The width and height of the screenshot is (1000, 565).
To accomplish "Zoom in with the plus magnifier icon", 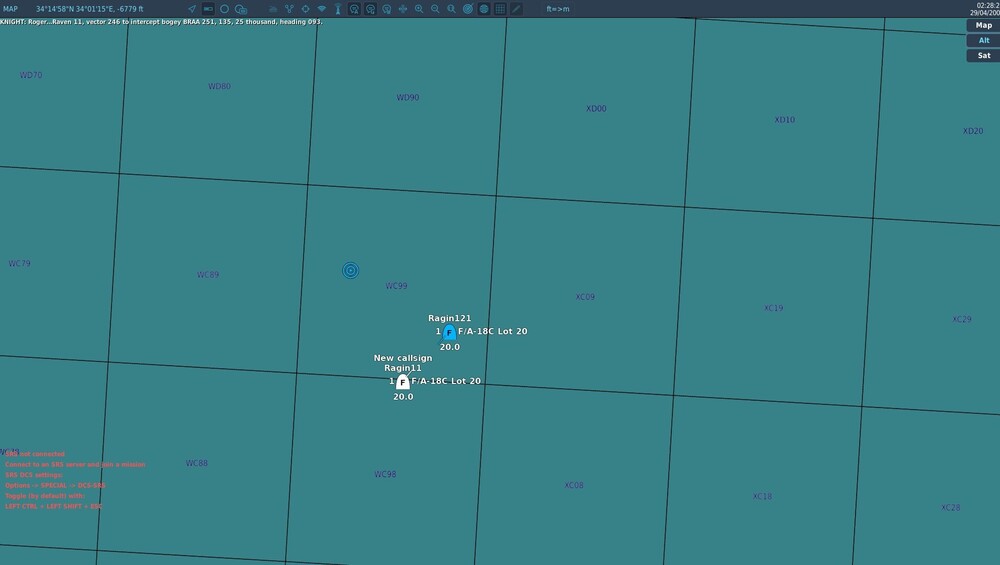I will 419,9.
